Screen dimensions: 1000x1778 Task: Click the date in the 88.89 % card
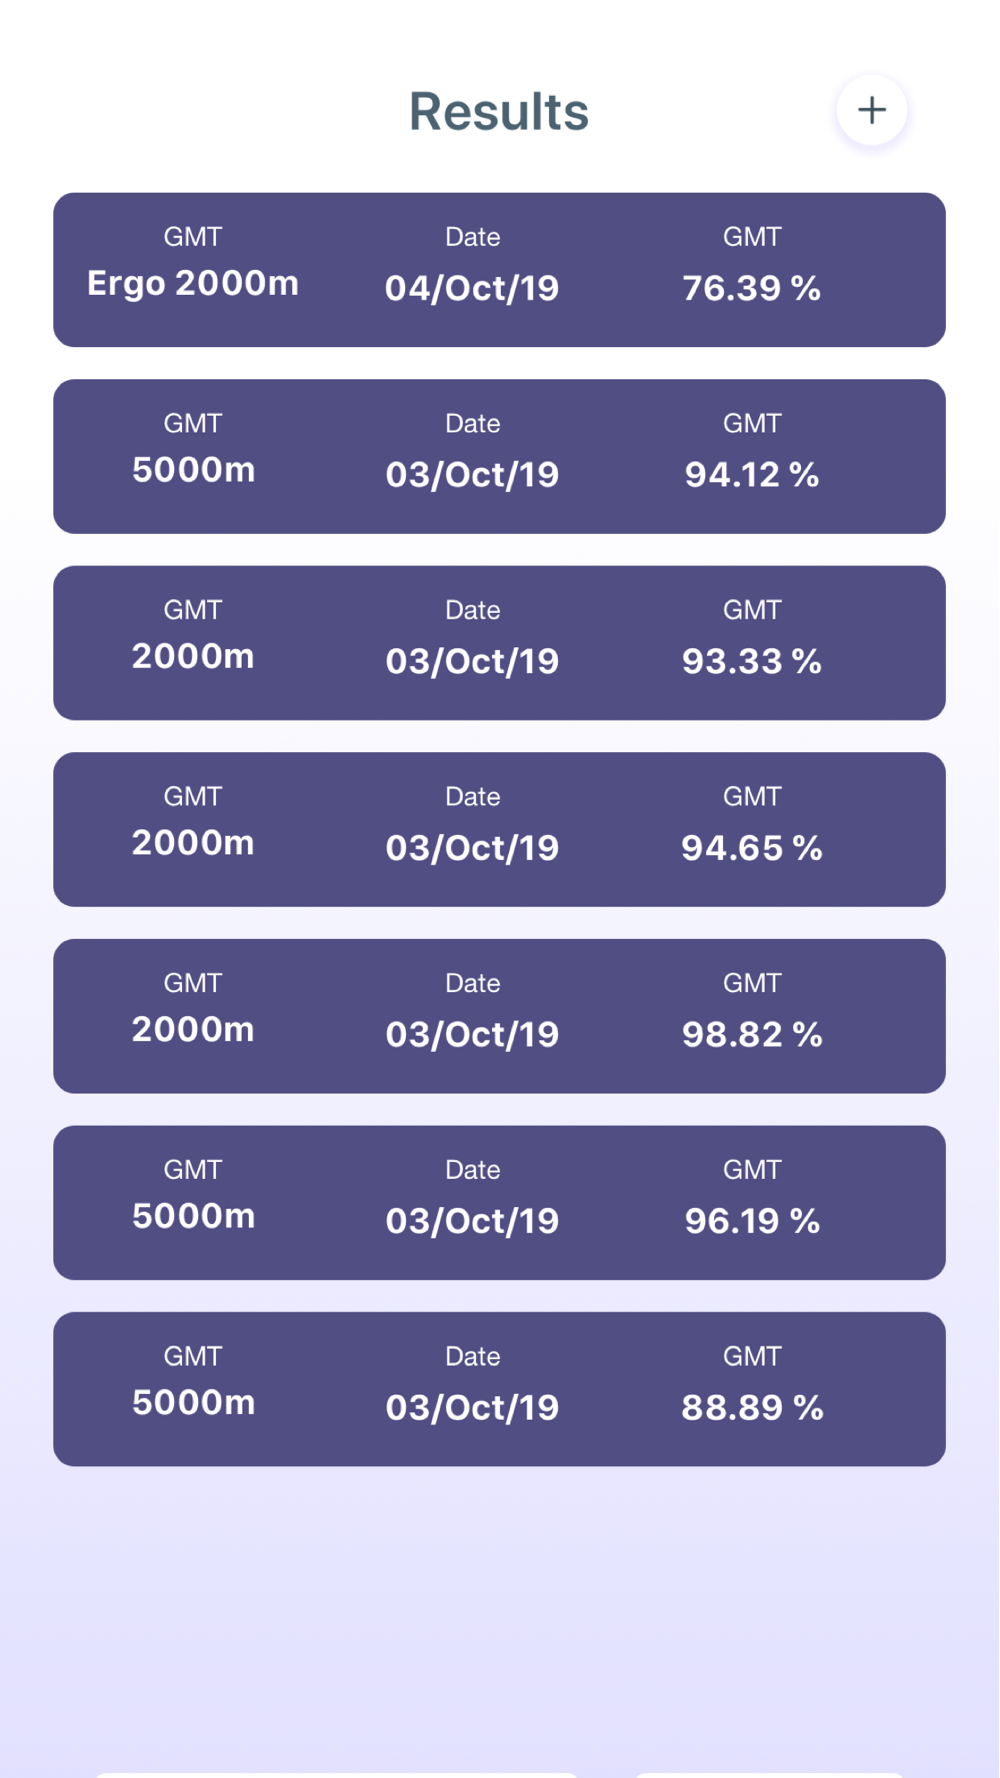click(x=472, y=1407)
